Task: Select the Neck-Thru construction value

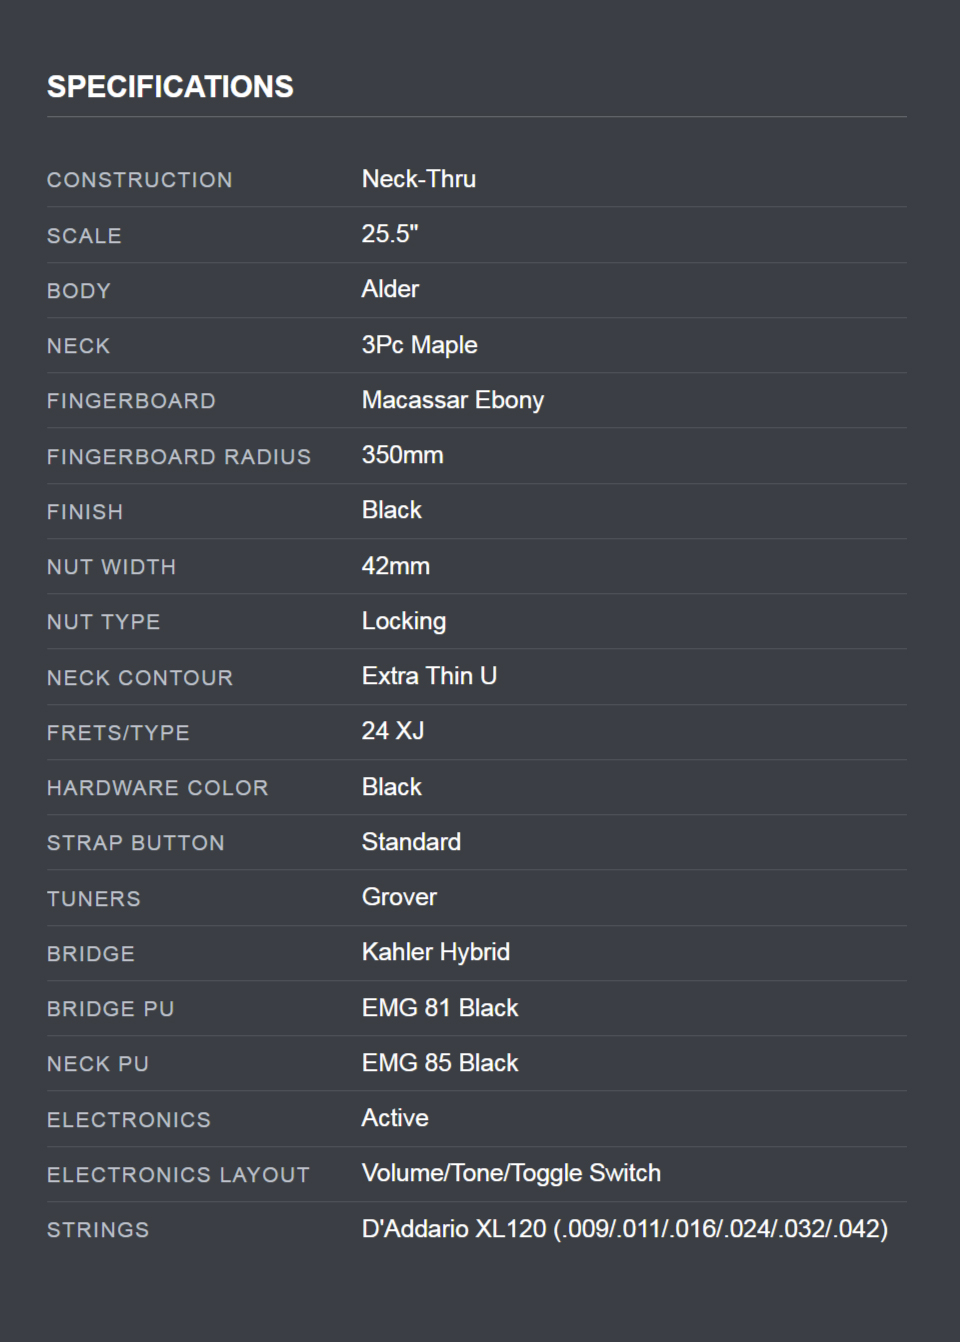Action: [418, 179]
